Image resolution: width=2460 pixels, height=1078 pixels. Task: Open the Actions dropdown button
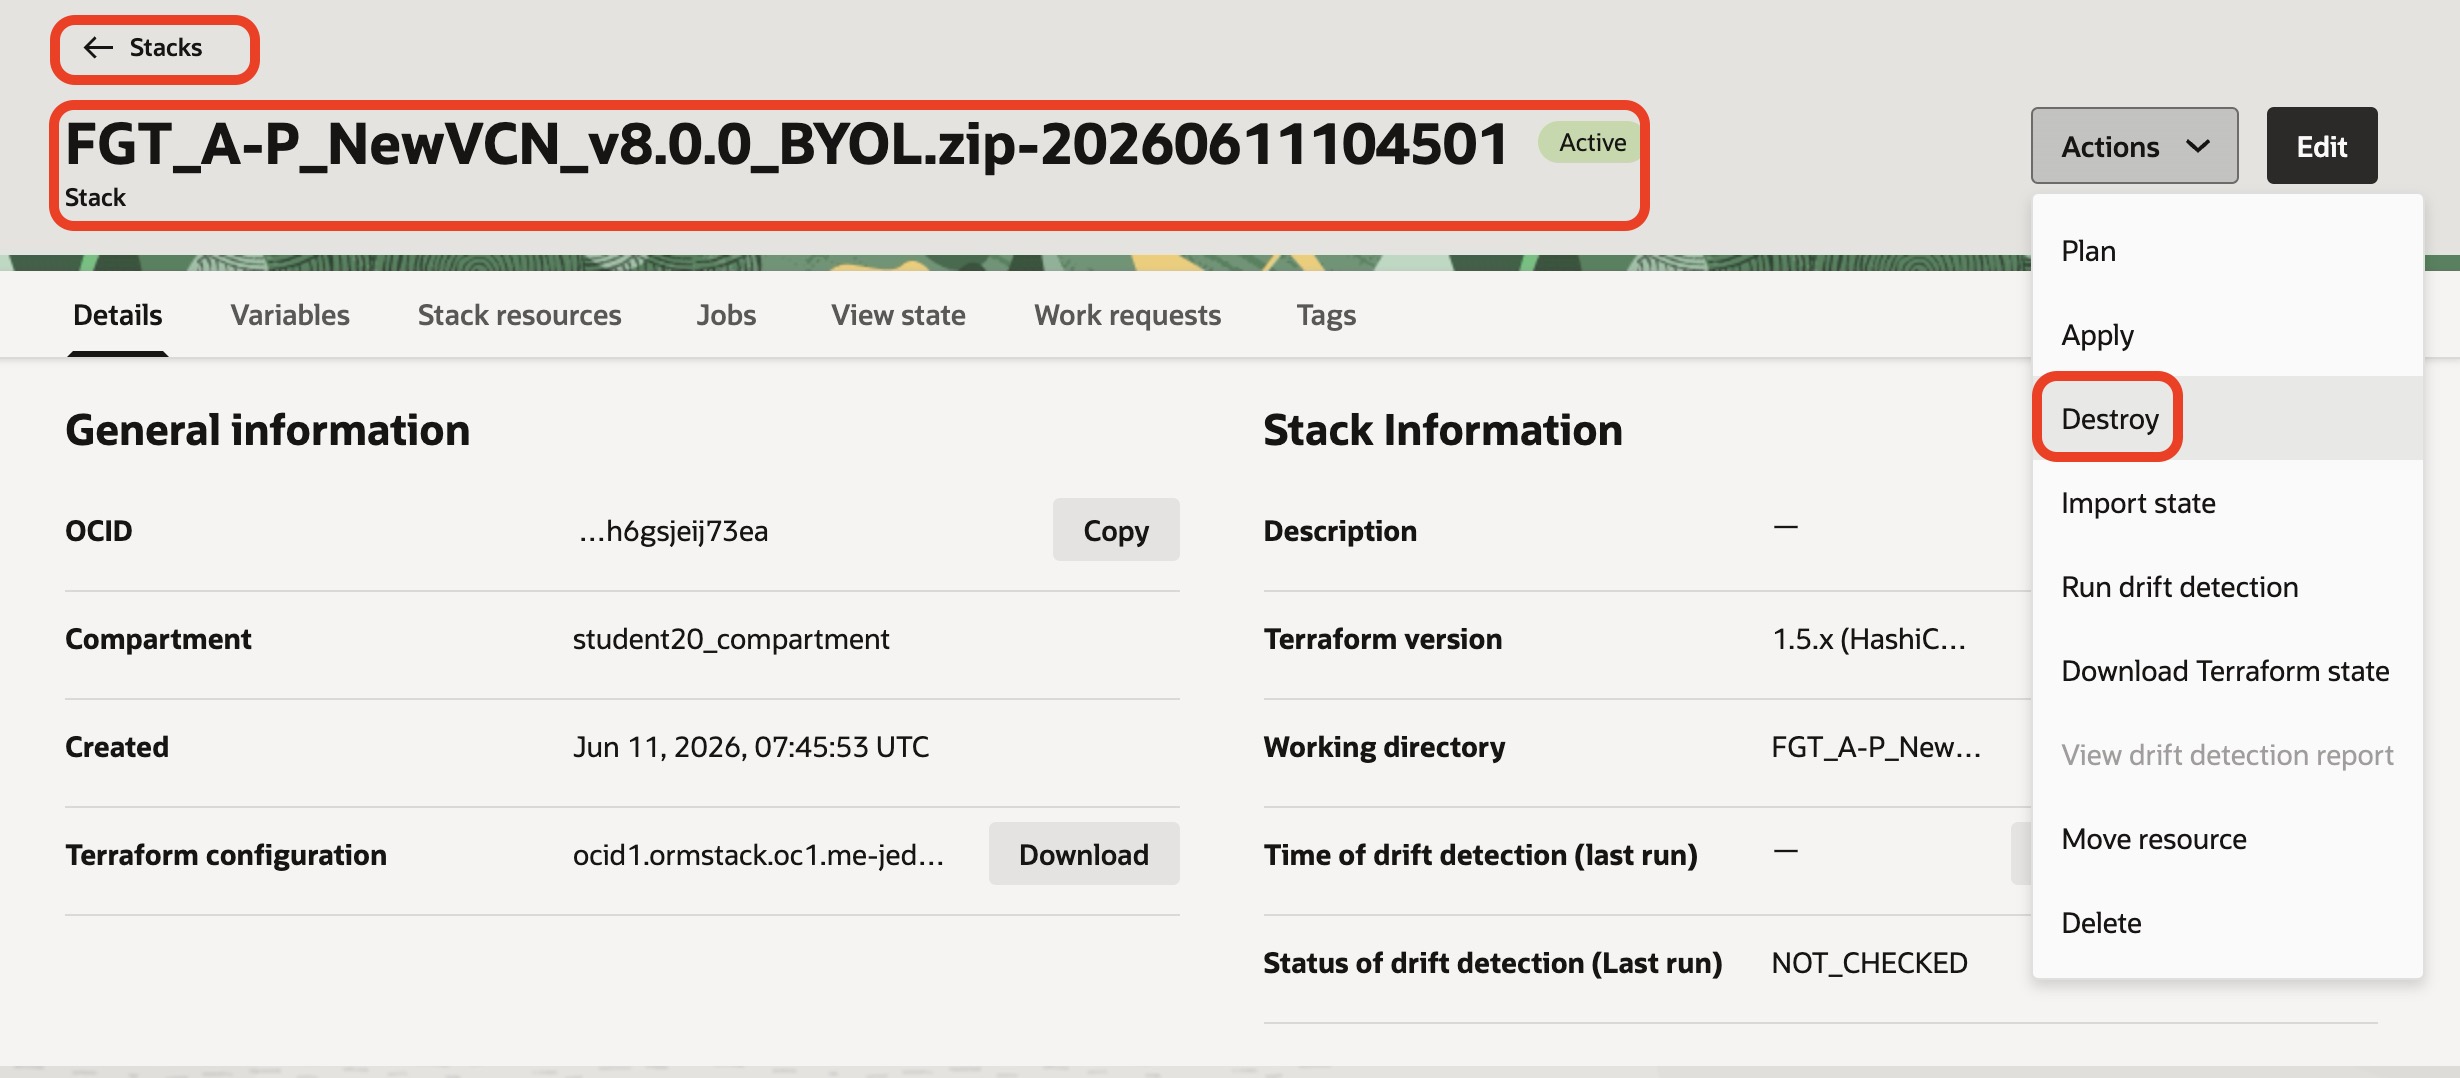click(2134, 146)
